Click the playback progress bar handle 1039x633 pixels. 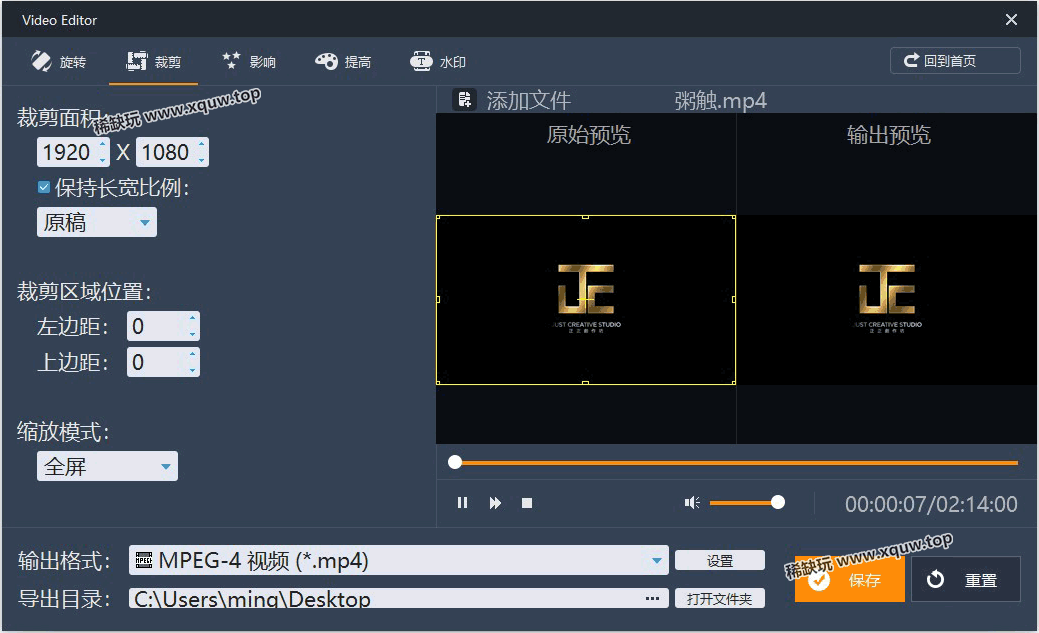pyautogui.click(x=455, y=462)
